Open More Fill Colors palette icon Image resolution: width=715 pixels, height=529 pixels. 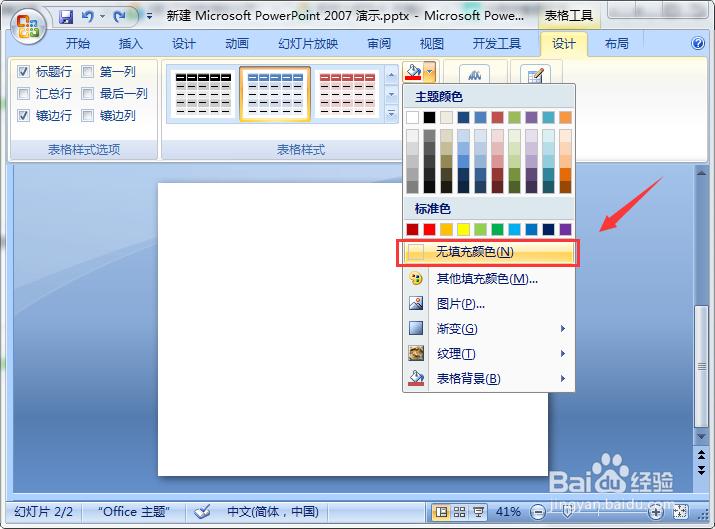tap(416, 278)
